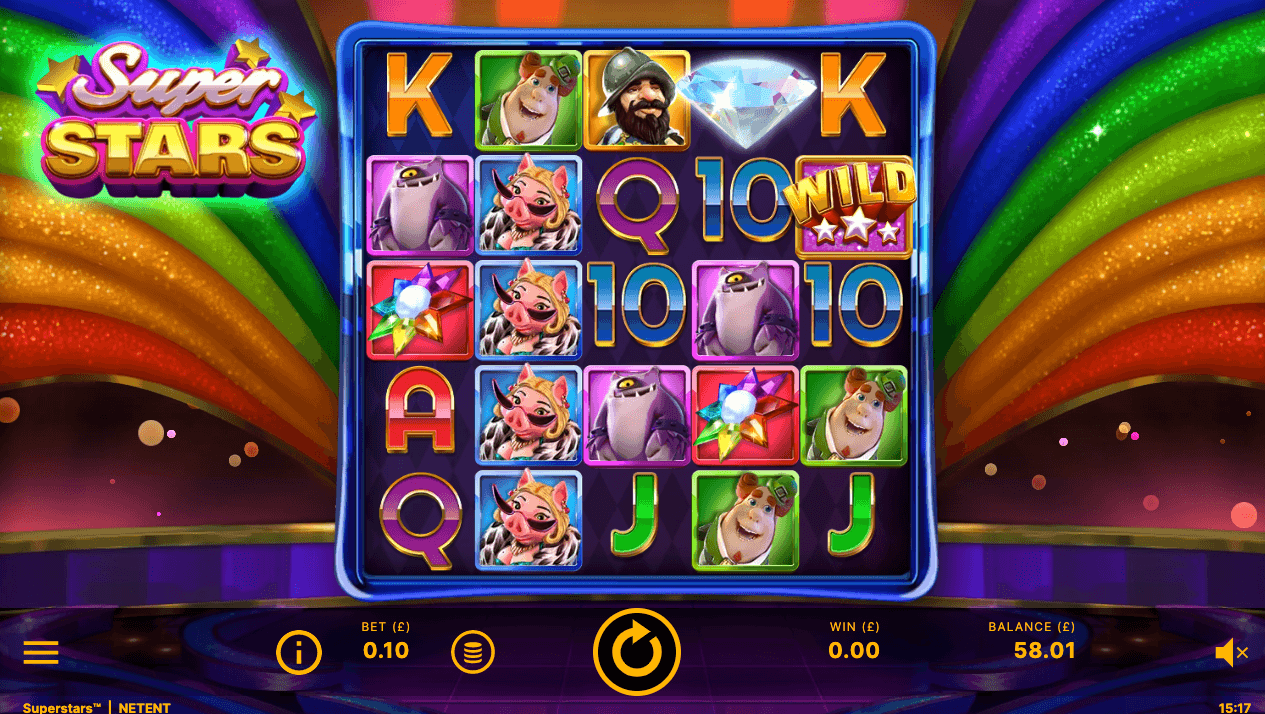This screenshot has height=714, width=1265.
Task: Click the WILD symbol with stars
Action: [854, 208]
